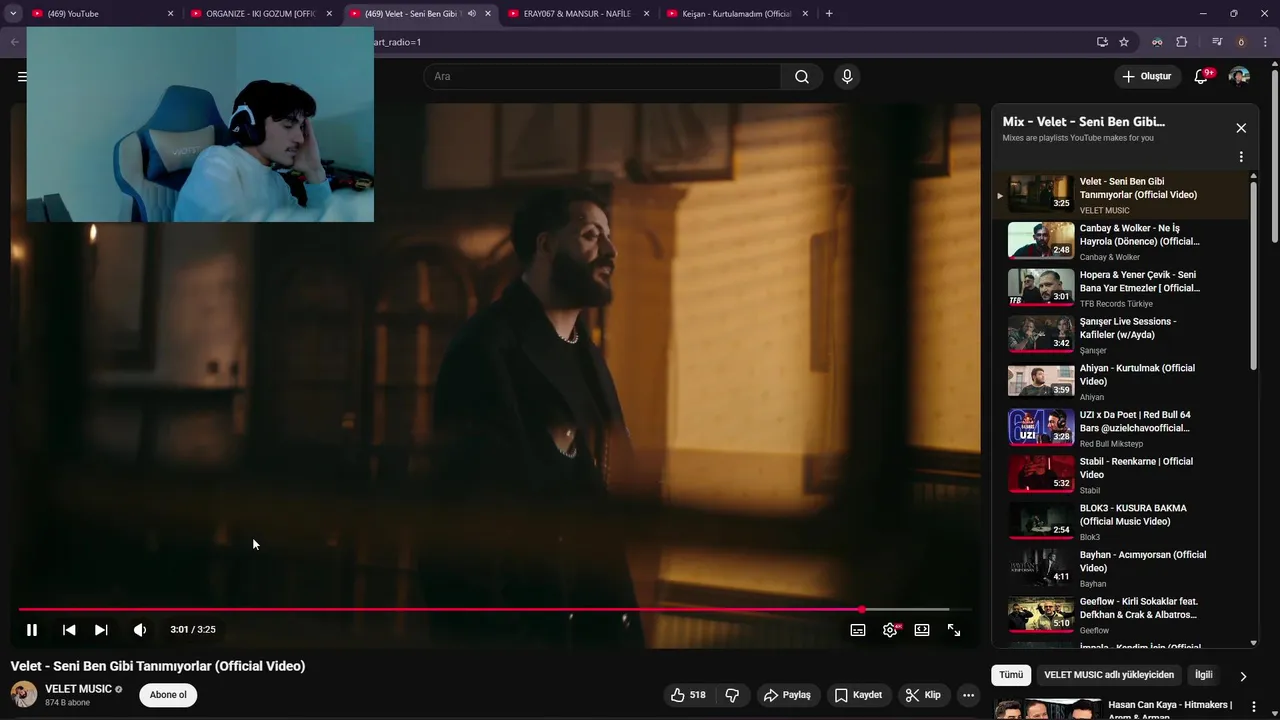Screen dimensions: 1280x720
Task: Switch to ORGANIZE - IKI GOZUM tab
Action: coord(260,14)
